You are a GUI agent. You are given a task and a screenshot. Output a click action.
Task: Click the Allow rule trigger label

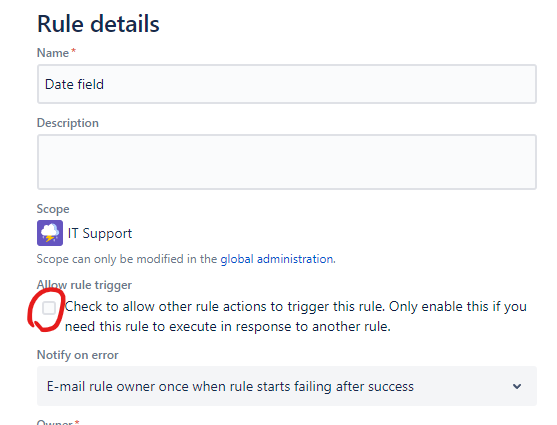coord(84,285)
